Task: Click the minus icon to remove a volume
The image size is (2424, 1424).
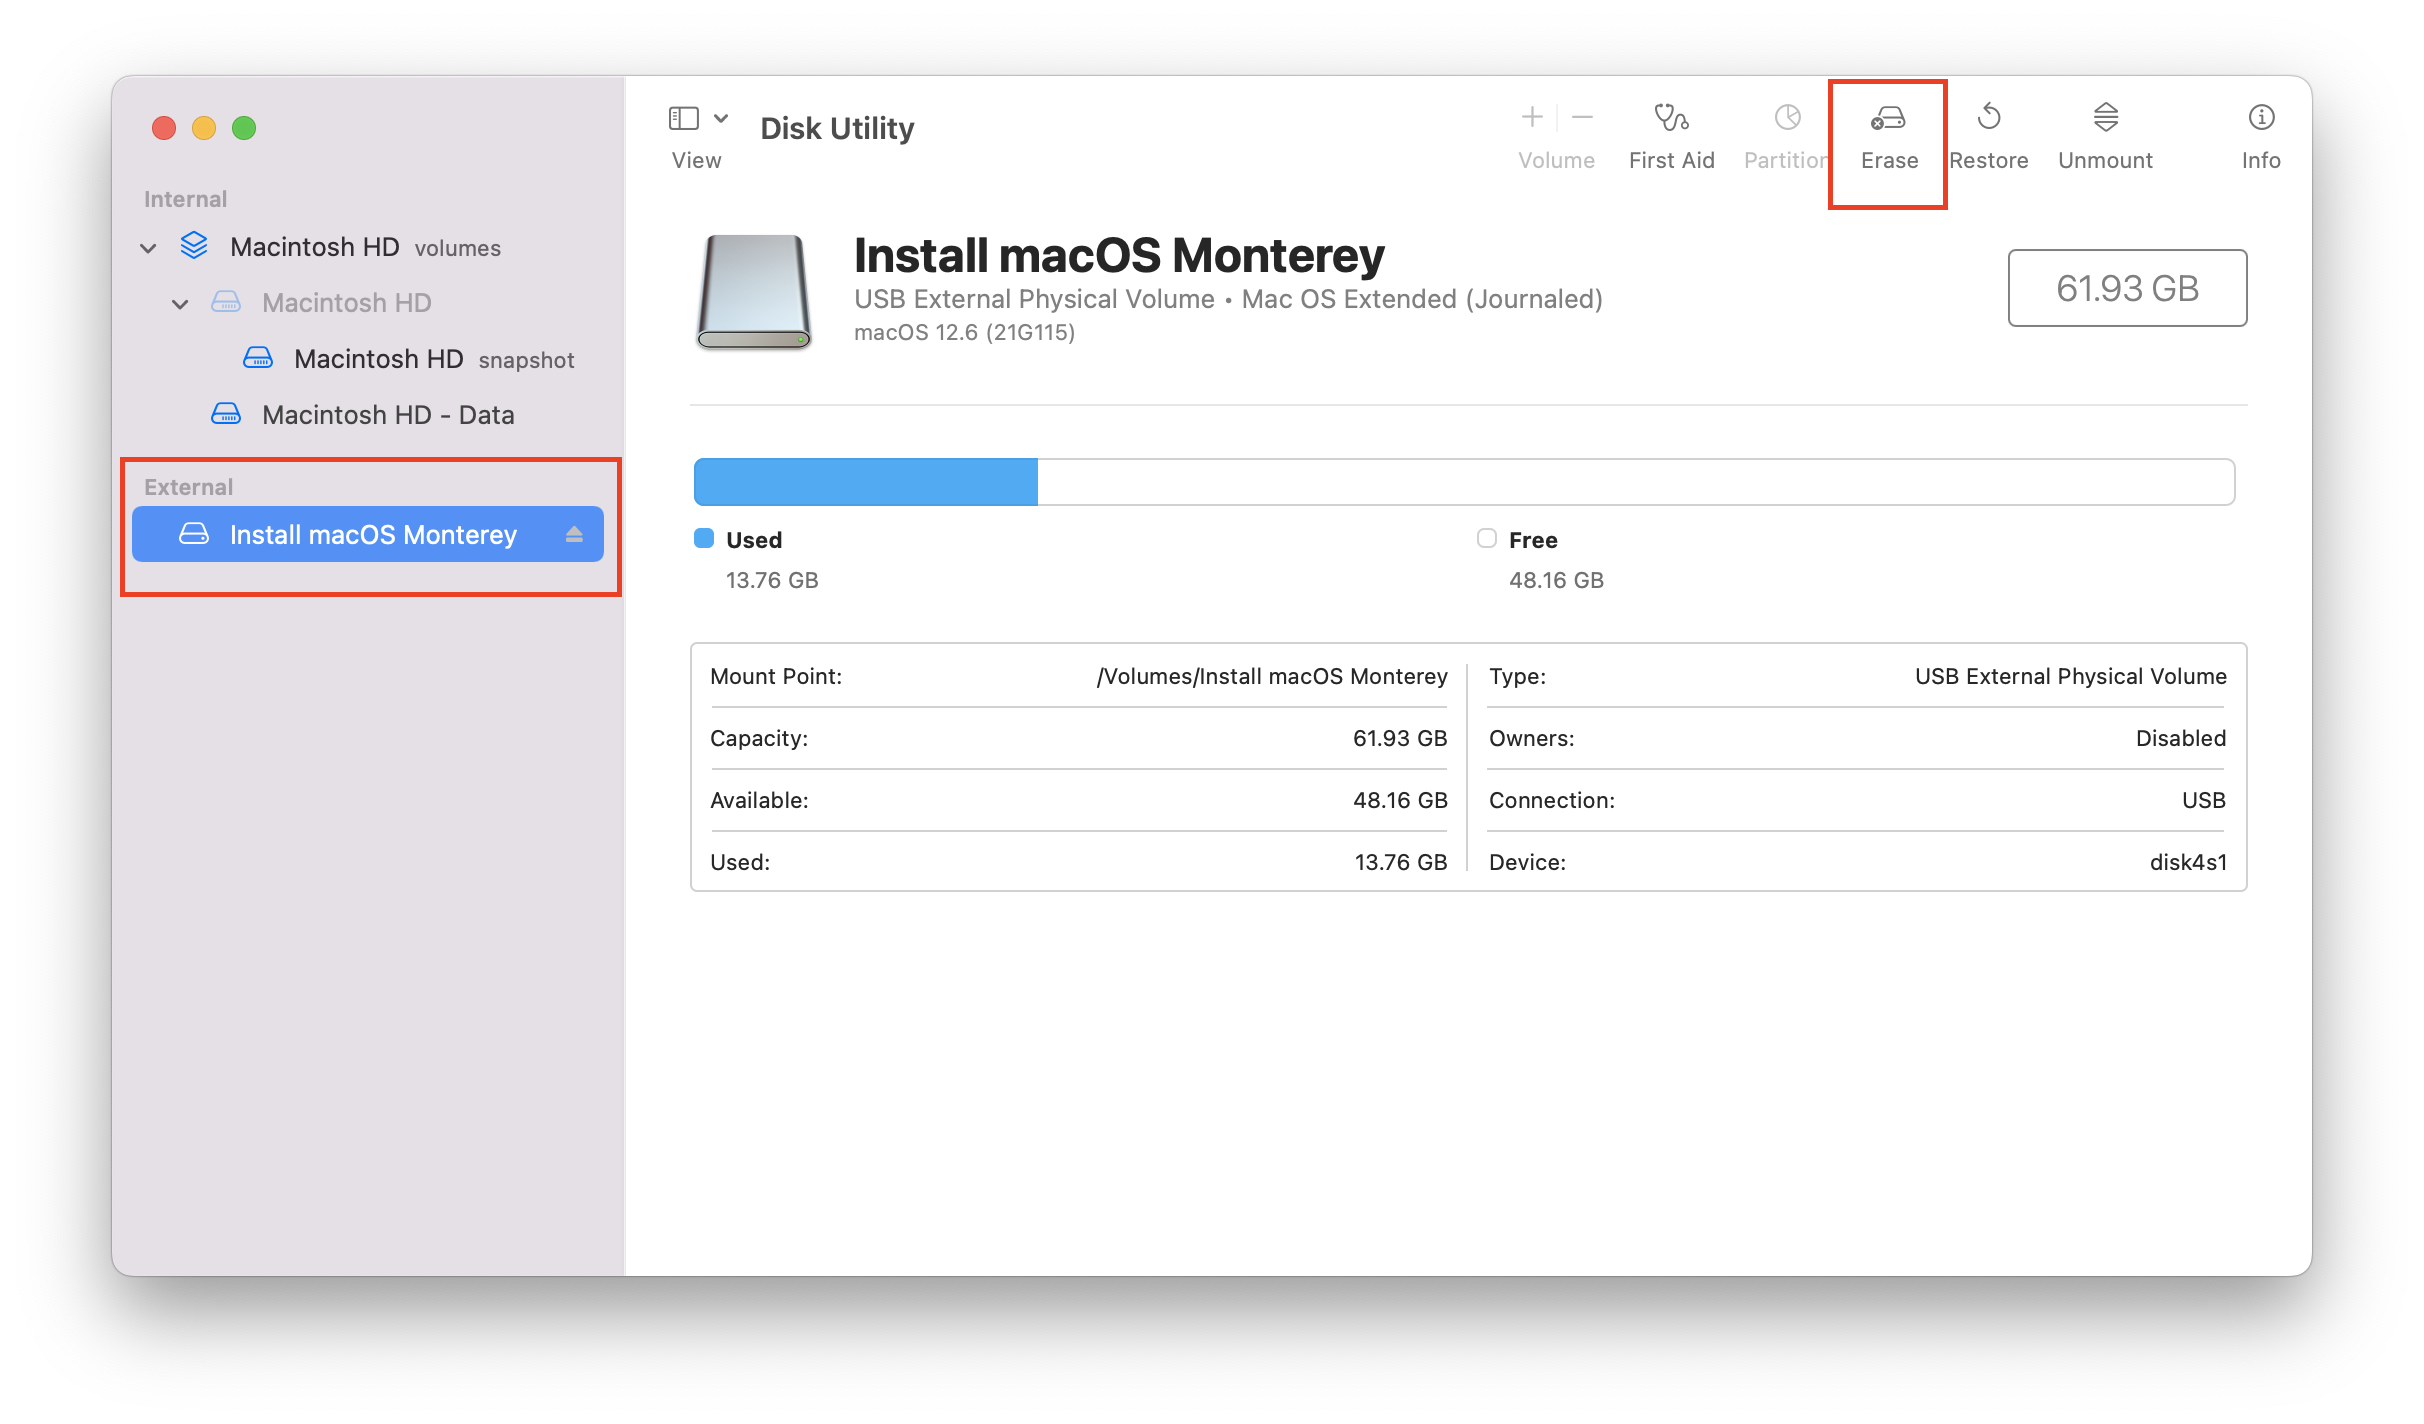Action: tap(1583, 118)
